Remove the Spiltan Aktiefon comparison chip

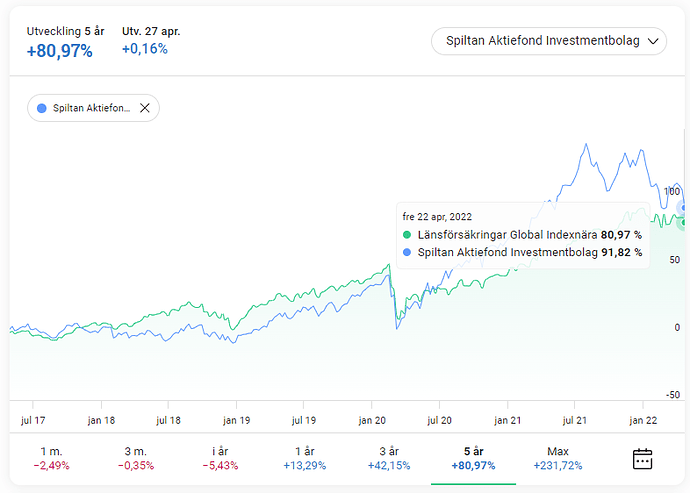[x=145, y=109]
